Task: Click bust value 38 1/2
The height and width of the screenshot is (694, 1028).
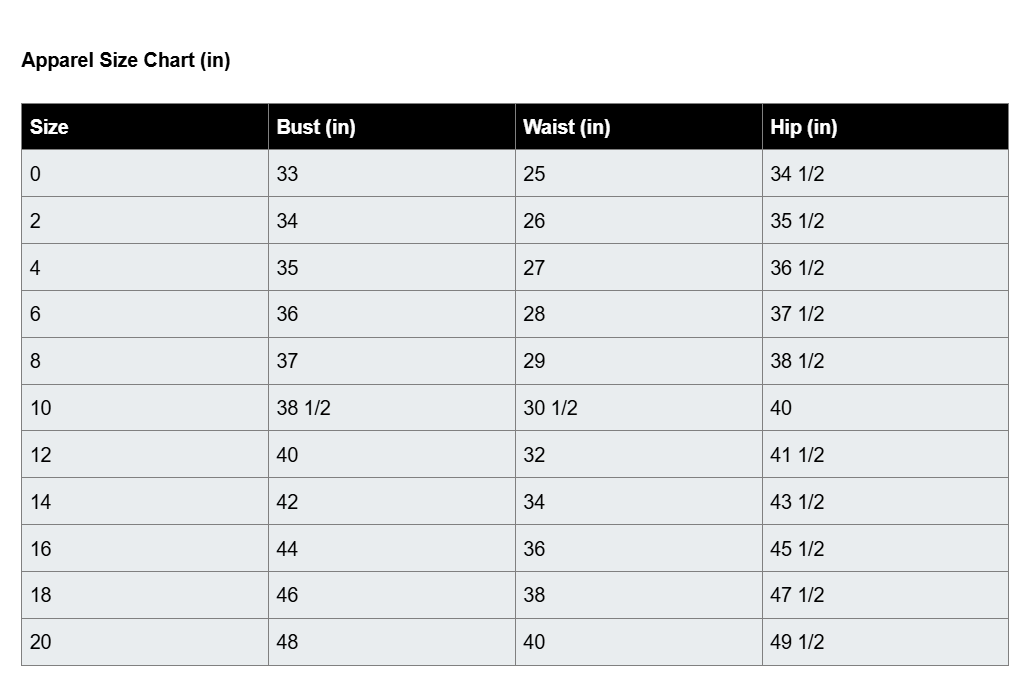Action: [x=304, y=408]
